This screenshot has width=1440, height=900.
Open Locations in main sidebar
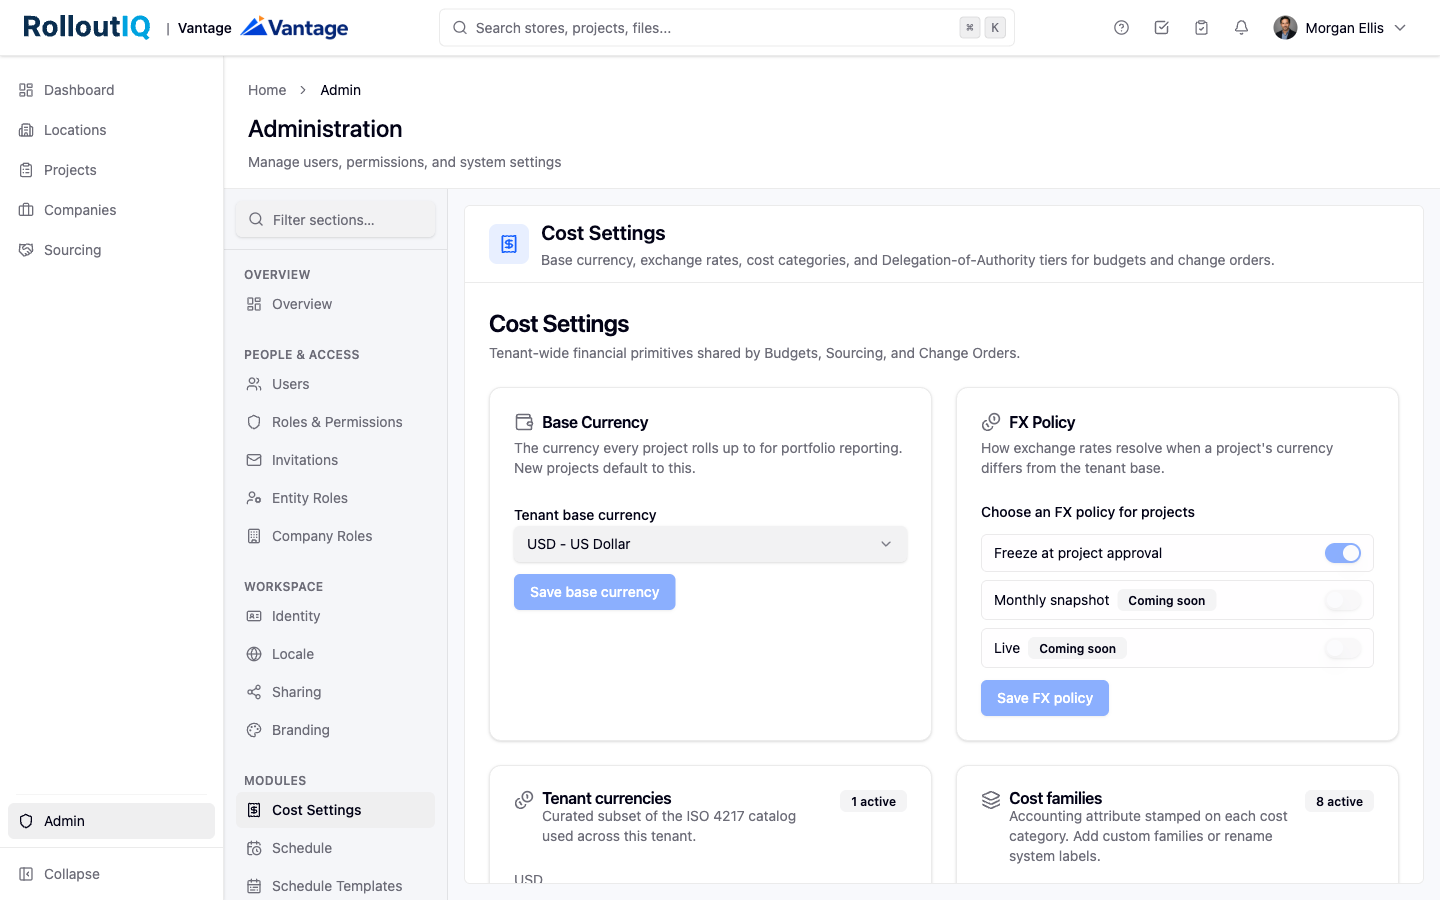(112, 130)
